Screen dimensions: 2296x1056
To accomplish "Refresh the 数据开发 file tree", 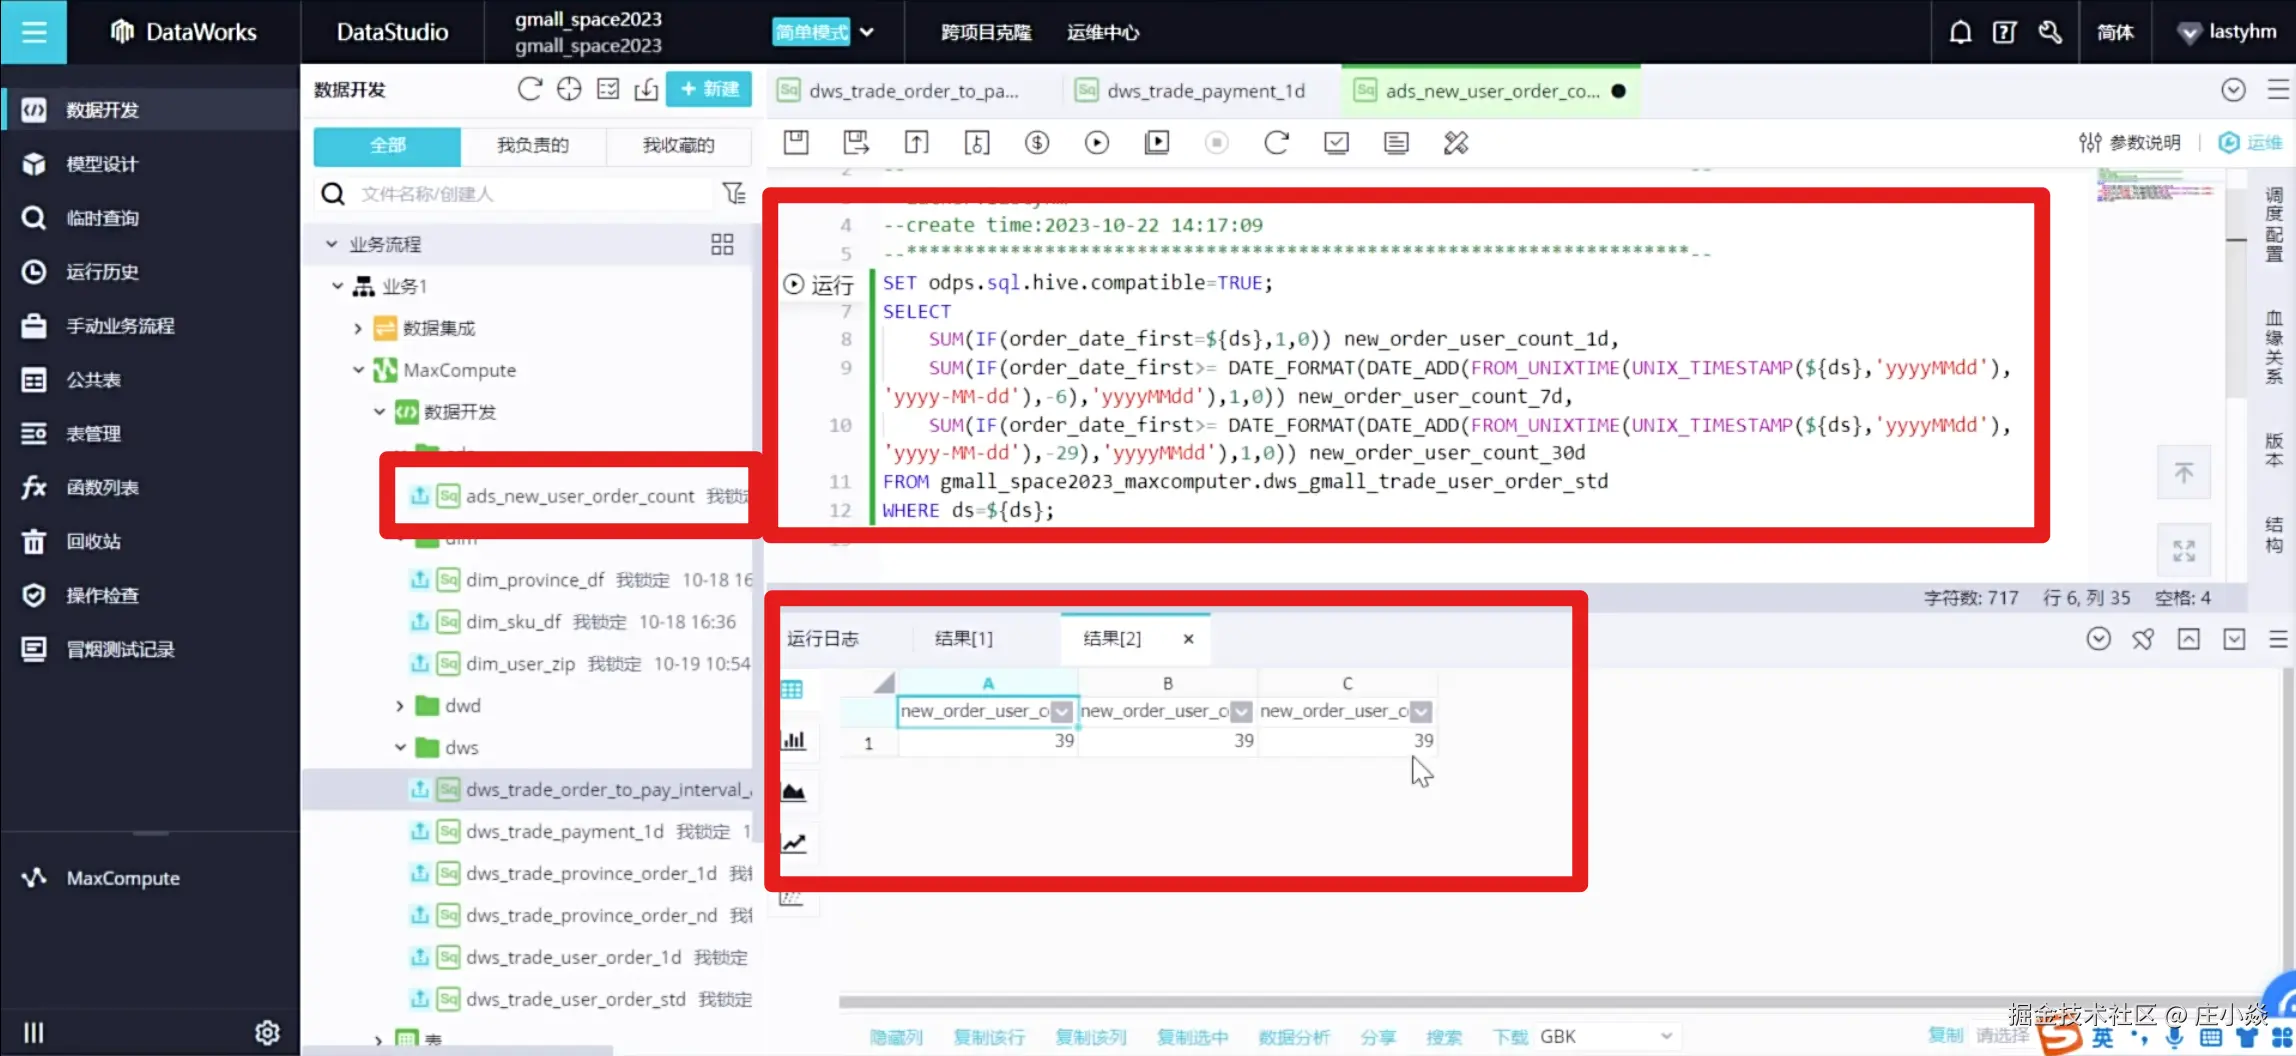I will click(x=529, y=89).
